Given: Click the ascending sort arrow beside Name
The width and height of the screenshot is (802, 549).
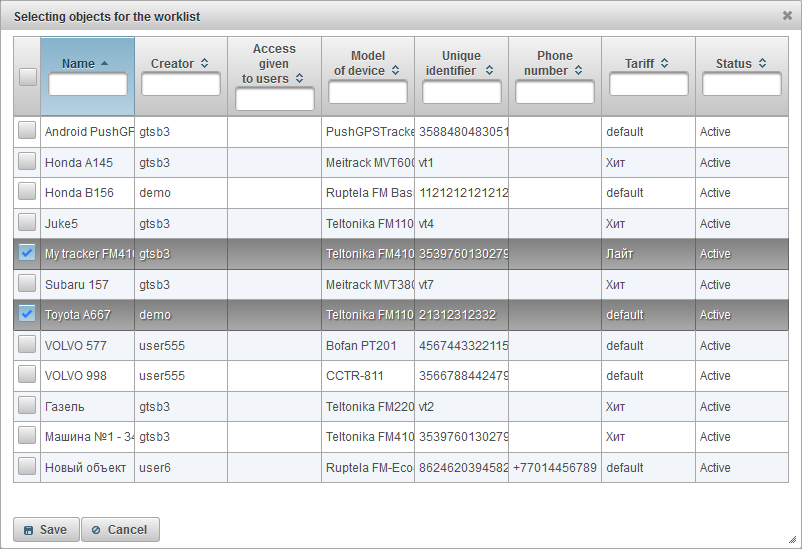Looking at the screenshot, I should pyautogui.click(x=106, y=63).
